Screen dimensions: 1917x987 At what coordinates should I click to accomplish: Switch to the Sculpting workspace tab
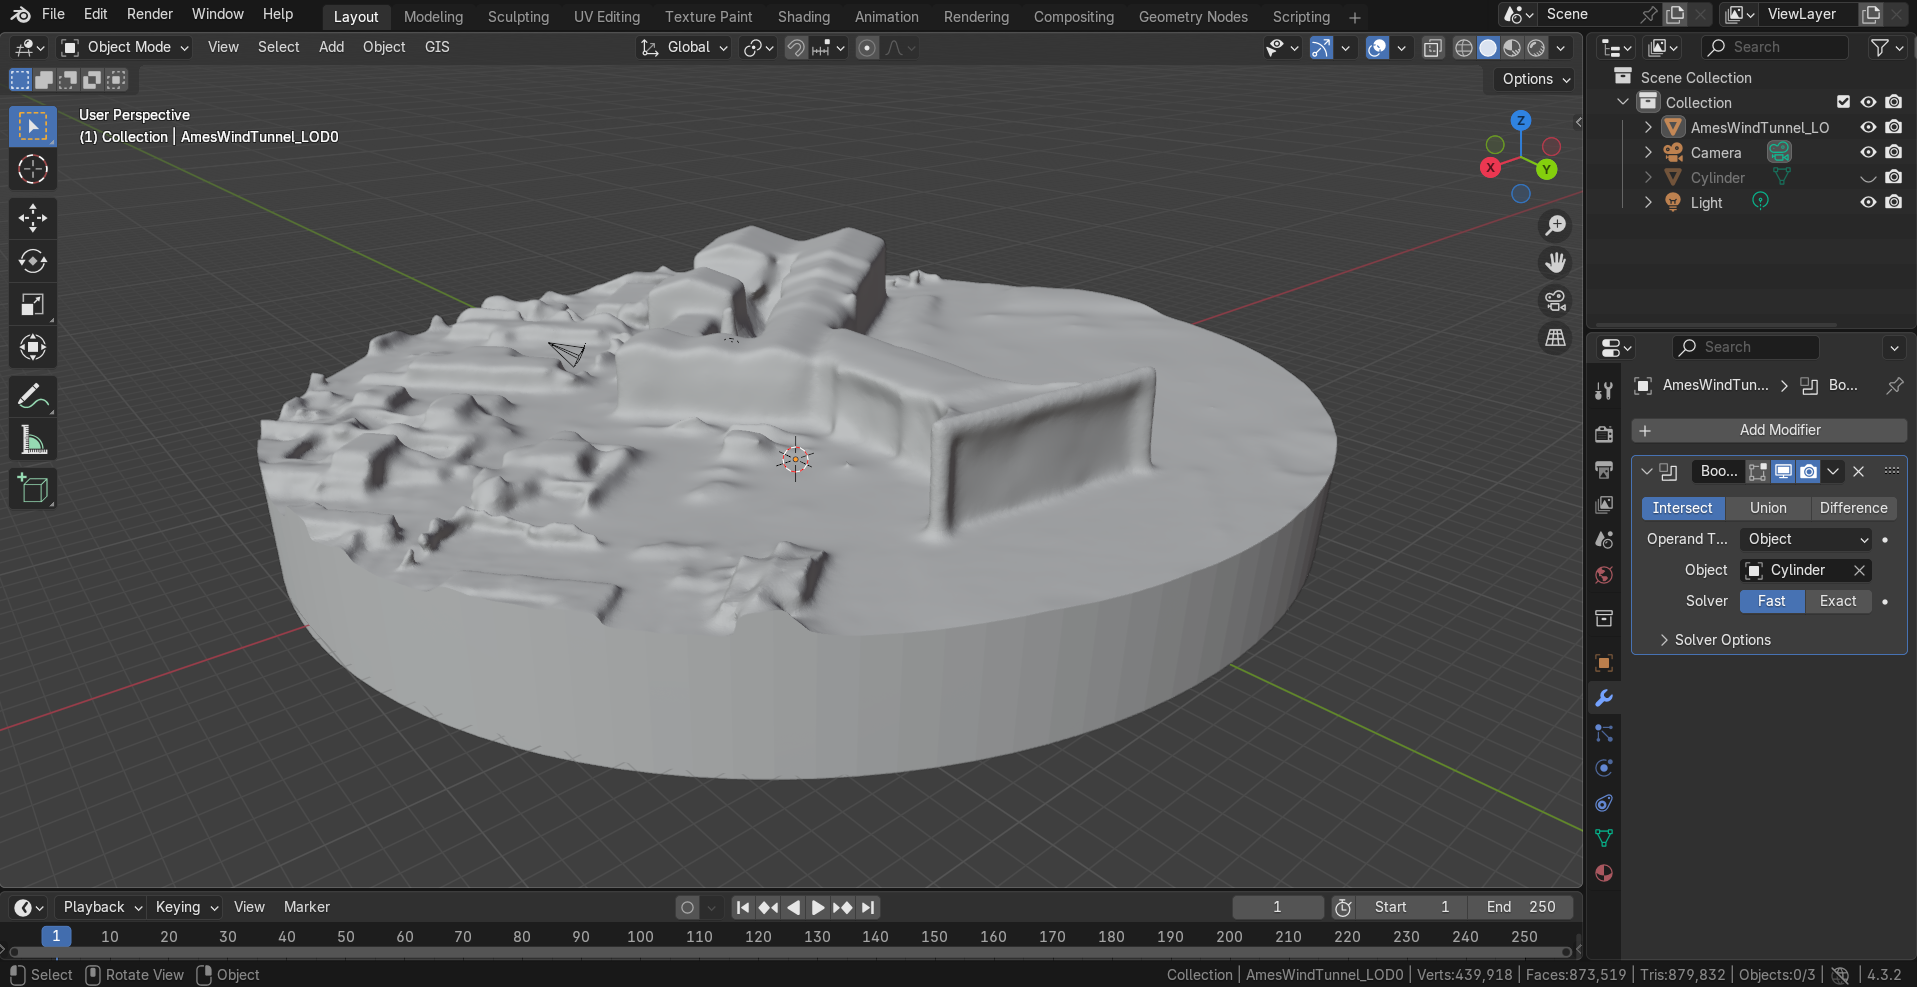518,17
